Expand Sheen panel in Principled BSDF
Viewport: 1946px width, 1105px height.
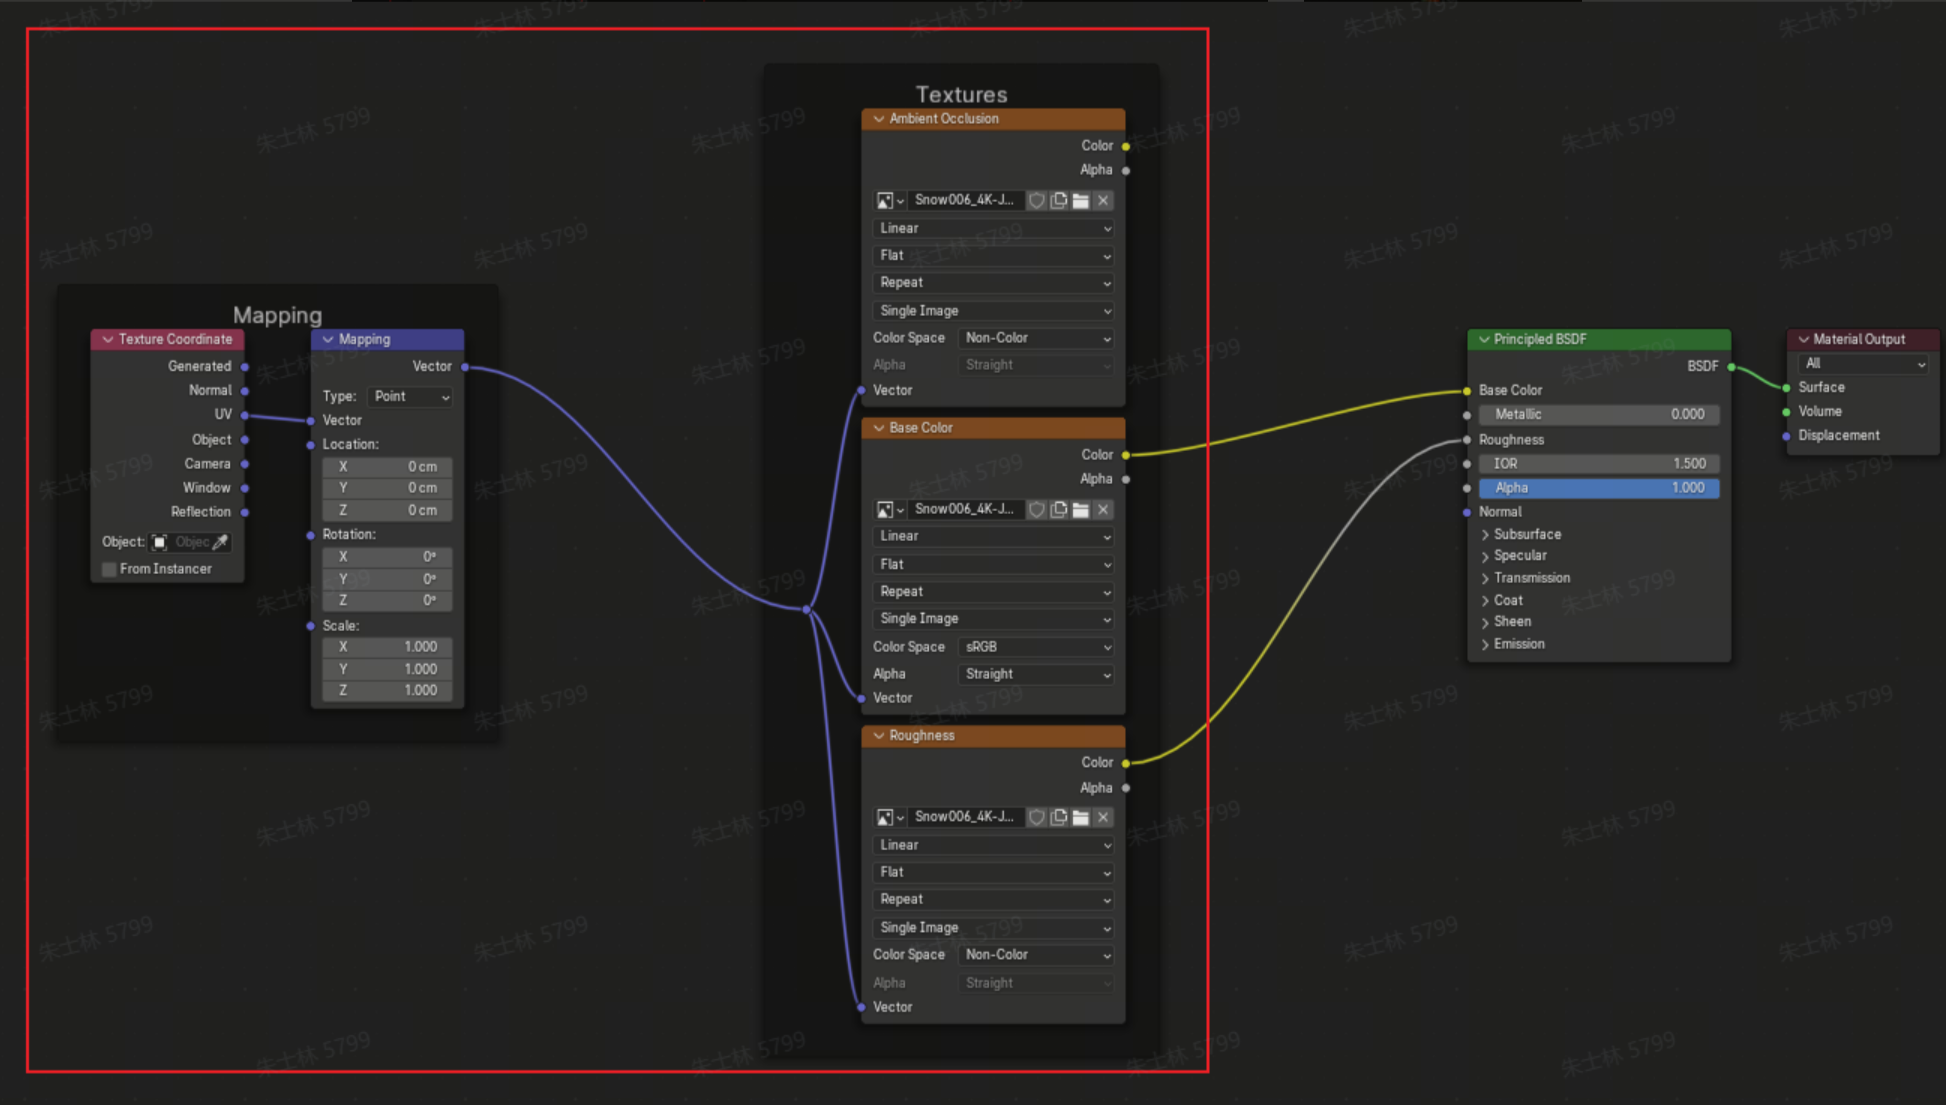[1486, 622]
